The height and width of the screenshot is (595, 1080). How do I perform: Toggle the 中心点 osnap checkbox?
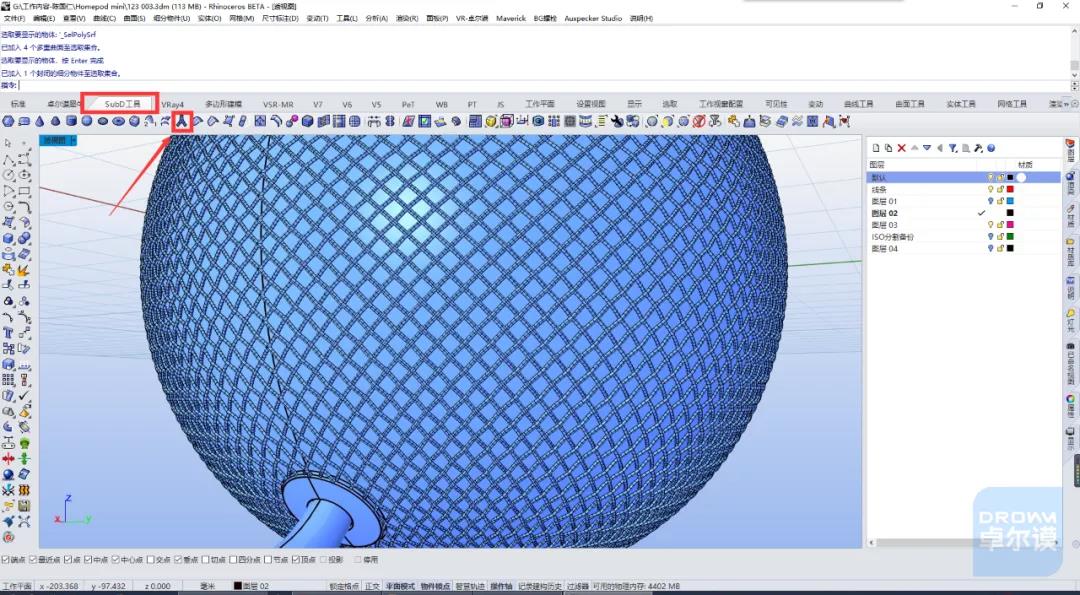pyautogui.click(x=116, y=560)
